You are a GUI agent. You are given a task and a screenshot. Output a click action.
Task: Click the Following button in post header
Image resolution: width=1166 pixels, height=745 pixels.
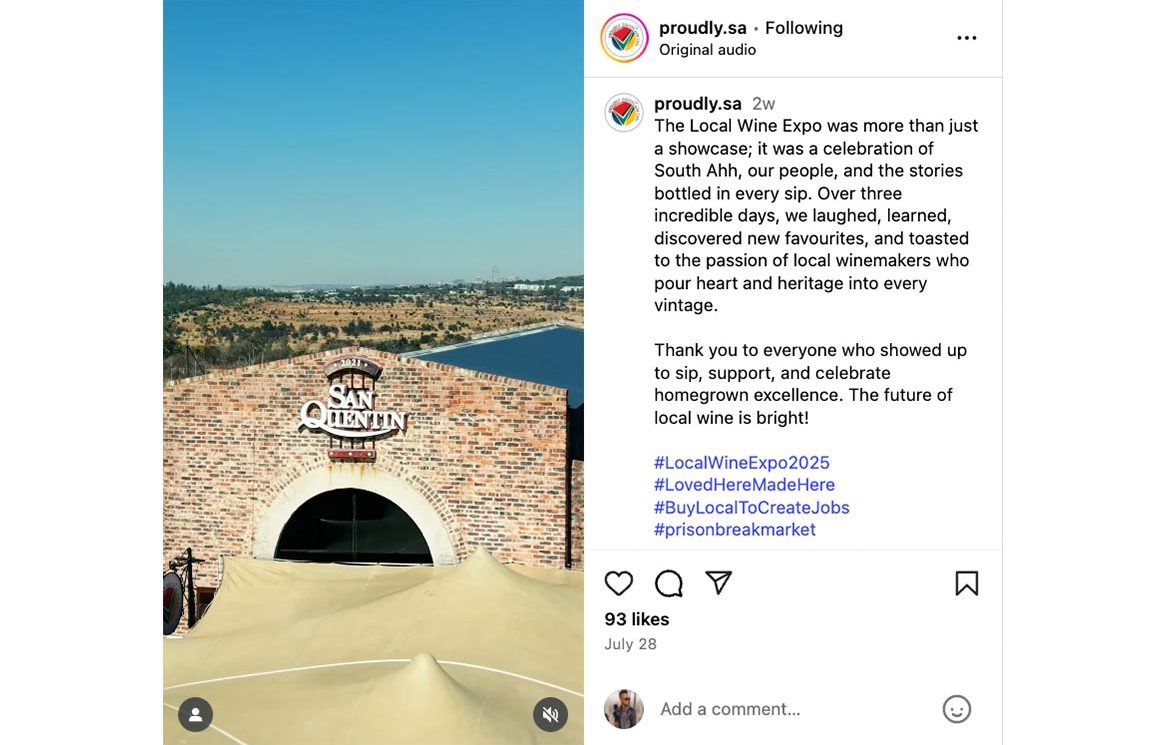click(804, 28)
